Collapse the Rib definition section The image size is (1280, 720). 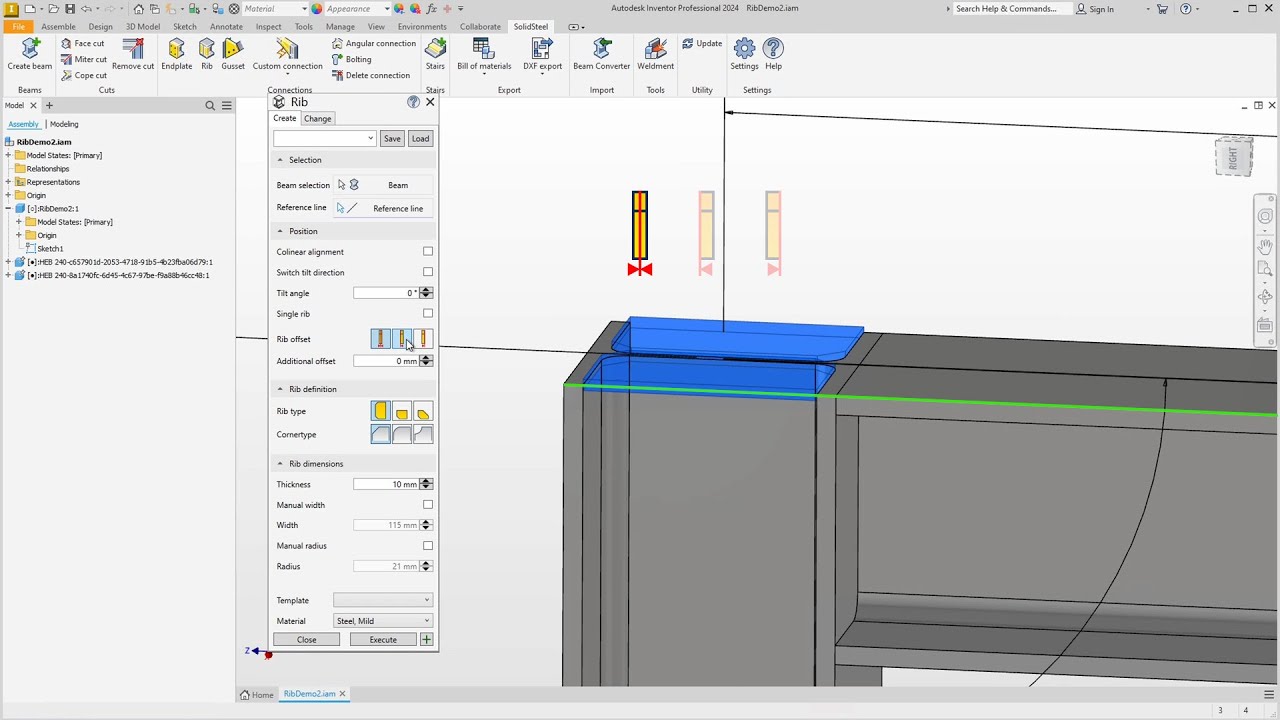[280, 389]
